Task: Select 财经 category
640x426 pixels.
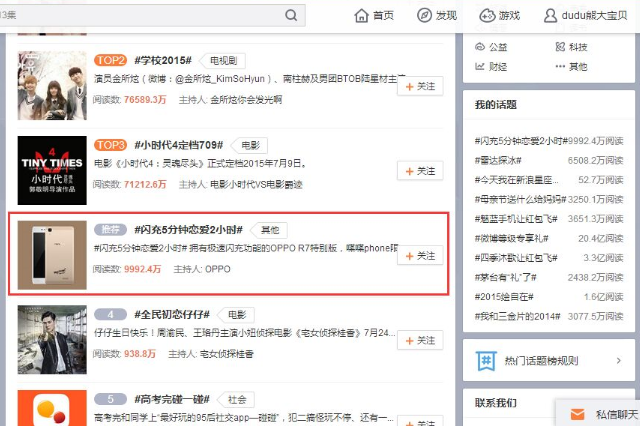Action: pos(491,67)
